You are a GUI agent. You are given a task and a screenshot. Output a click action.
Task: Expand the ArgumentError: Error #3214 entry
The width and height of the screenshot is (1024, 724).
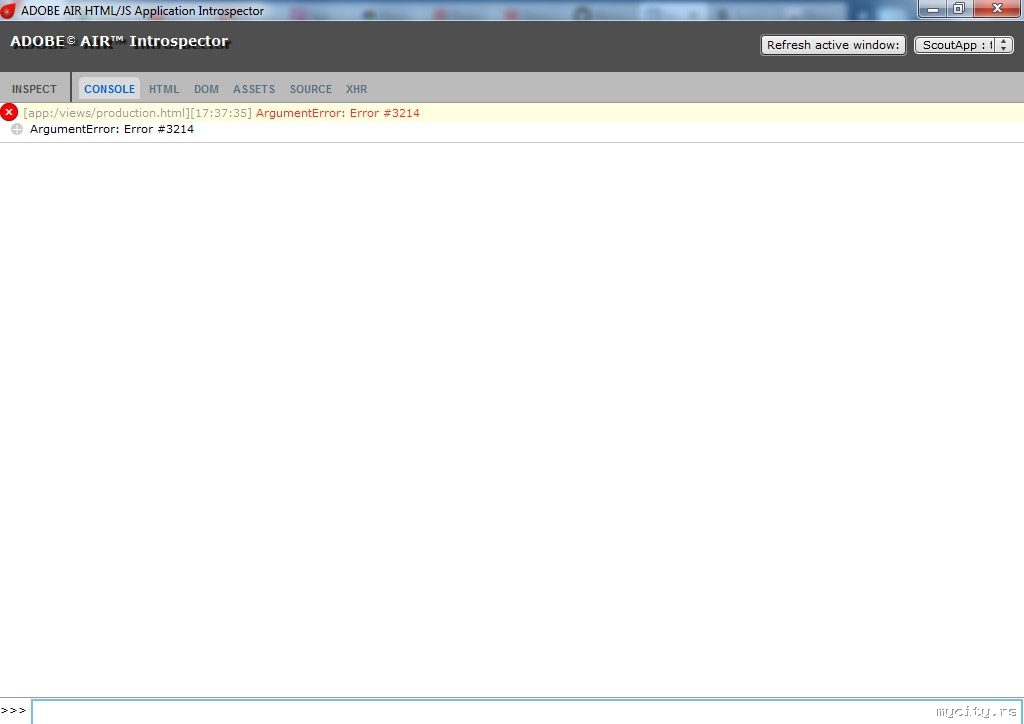17,129
